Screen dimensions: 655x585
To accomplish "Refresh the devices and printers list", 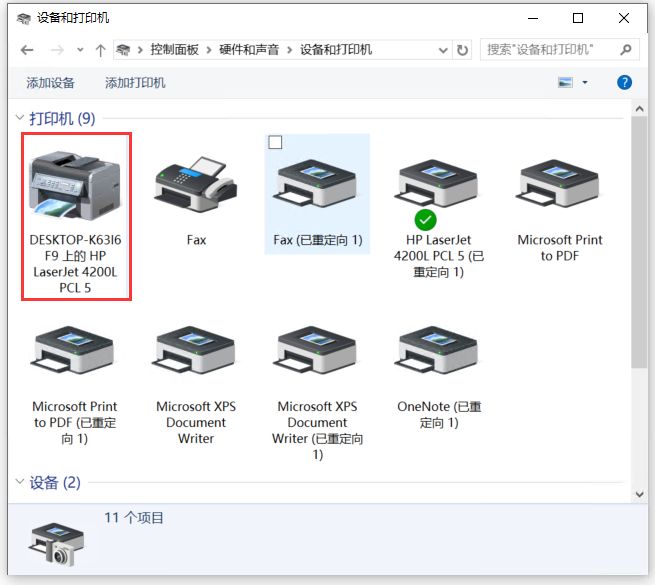I will click(x=462, y=51).
